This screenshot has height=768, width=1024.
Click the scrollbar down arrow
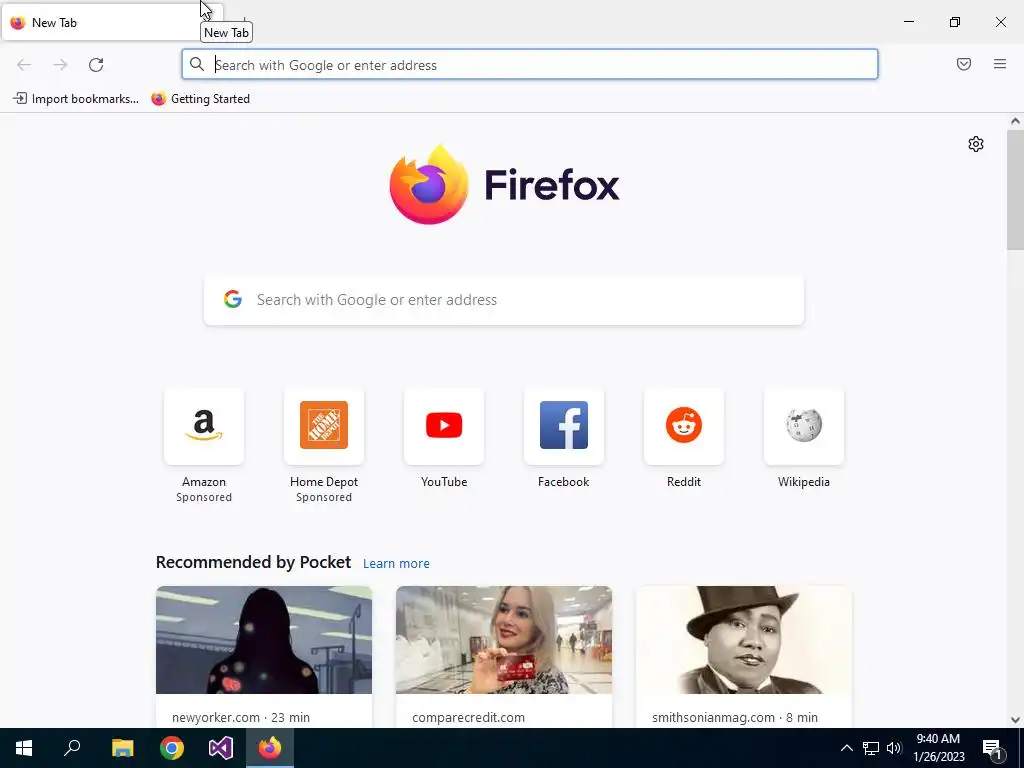(1015, 720)
